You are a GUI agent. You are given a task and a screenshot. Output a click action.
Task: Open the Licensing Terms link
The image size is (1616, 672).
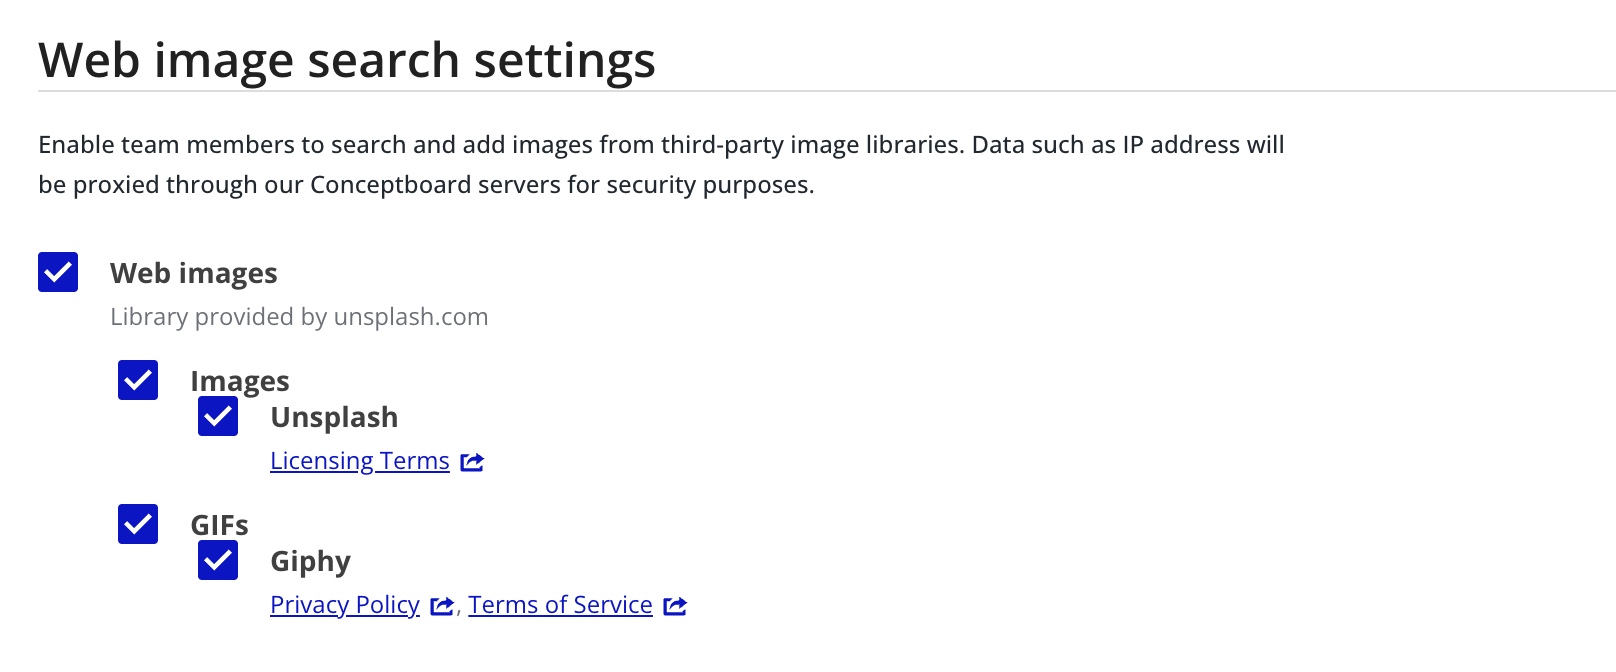tap(359, 461)
